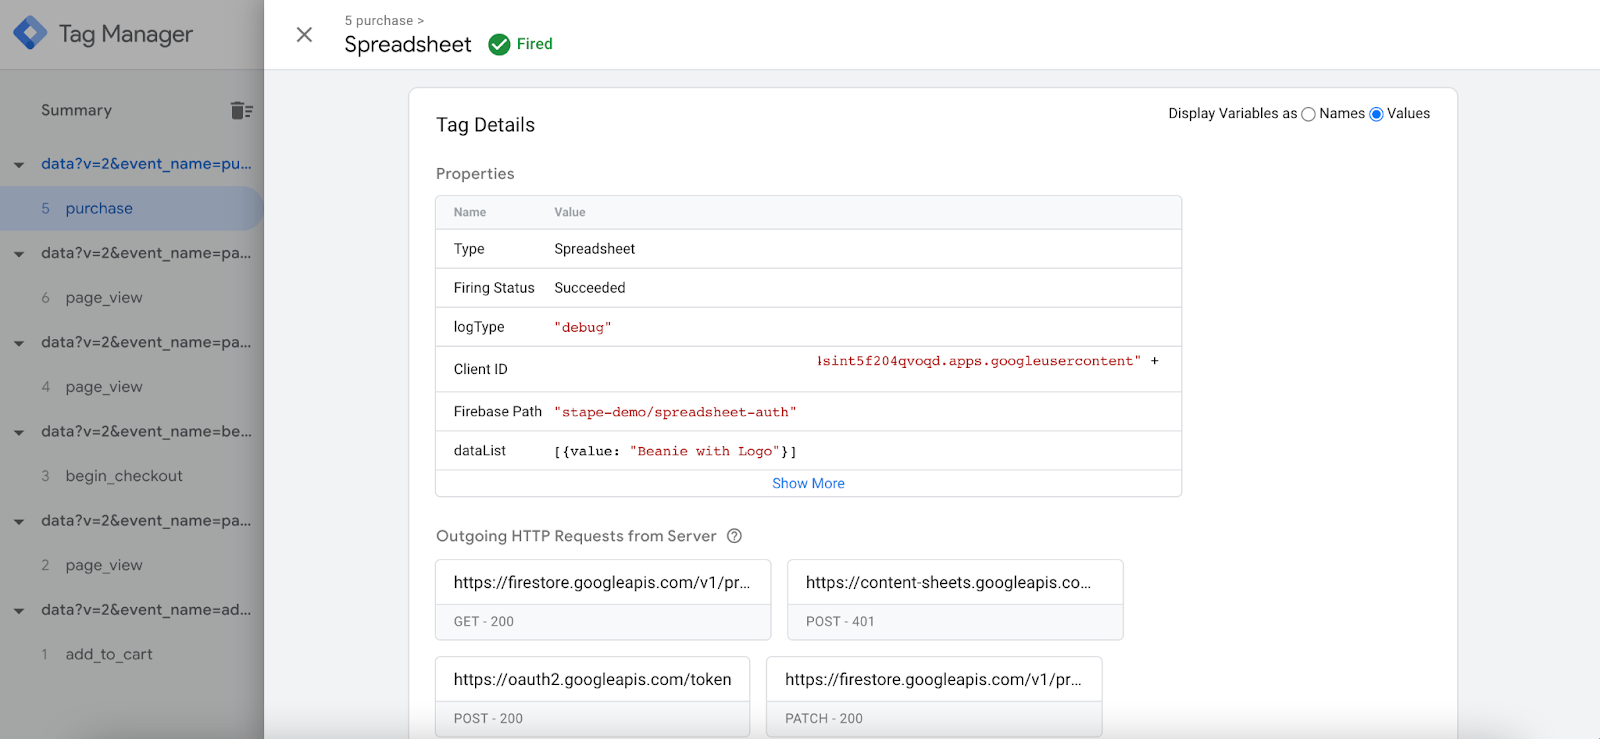Close the Spreadsheet tag details panel
The width and height of the screenshot is (1600, 739).
[x=305, y=35]
